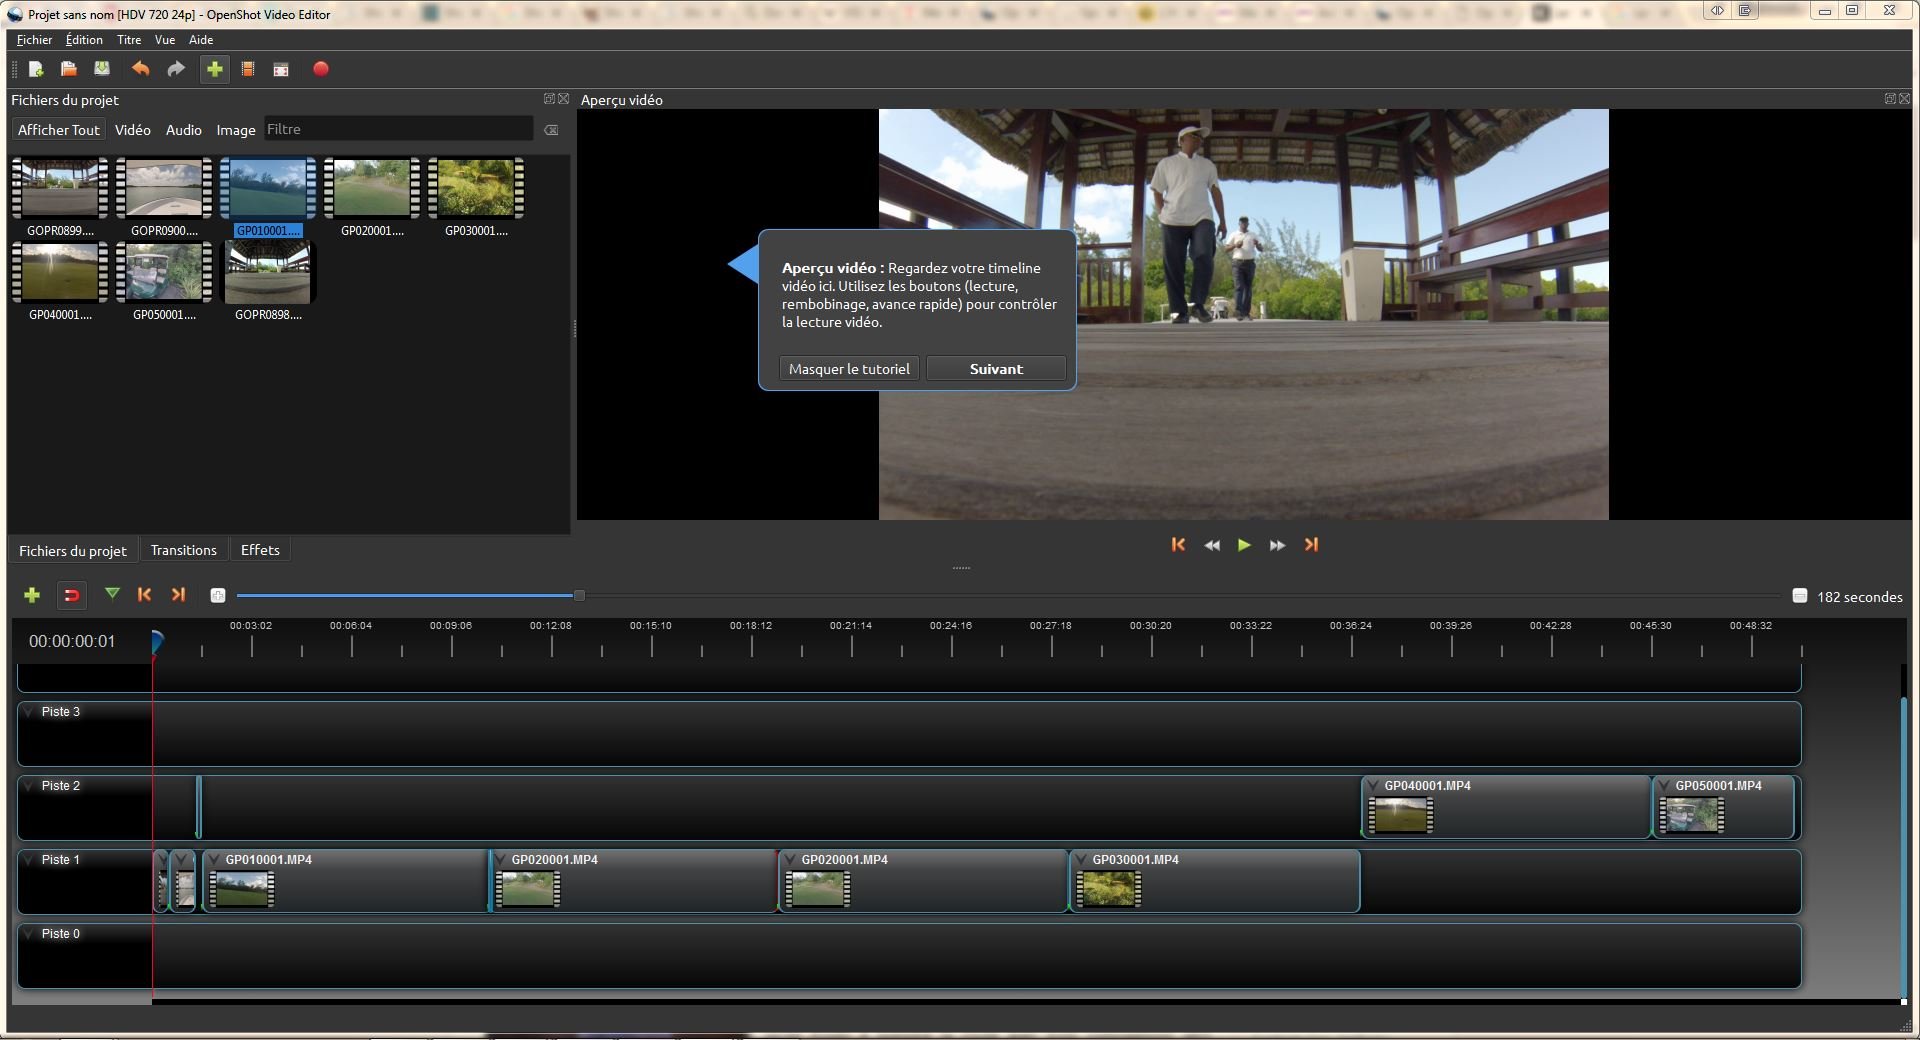Click the Filtre input field
Viewport: 1920px width, 1040px height.
pos(398,129)
